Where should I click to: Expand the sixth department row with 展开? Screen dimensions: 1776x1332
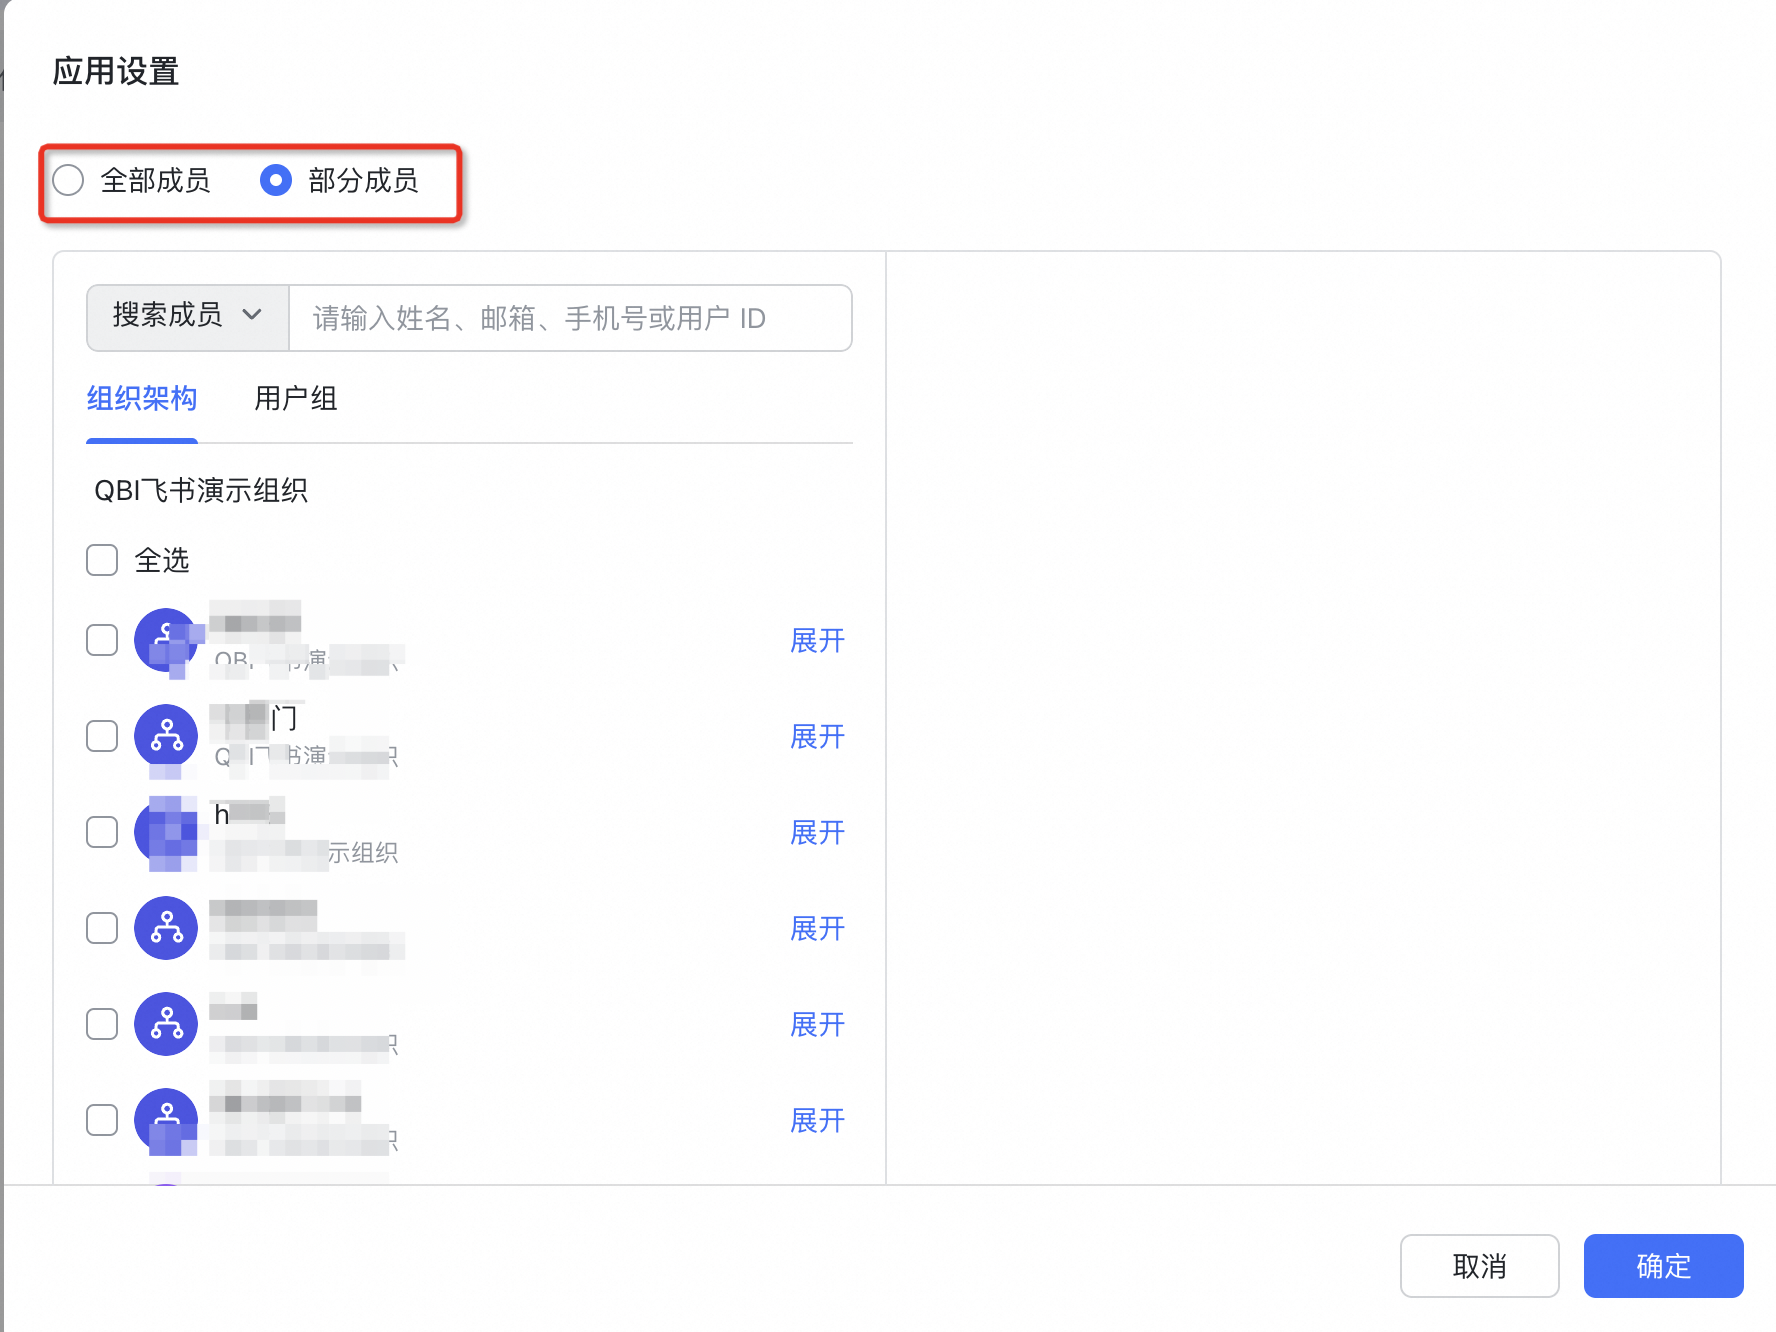[817, 1120]
